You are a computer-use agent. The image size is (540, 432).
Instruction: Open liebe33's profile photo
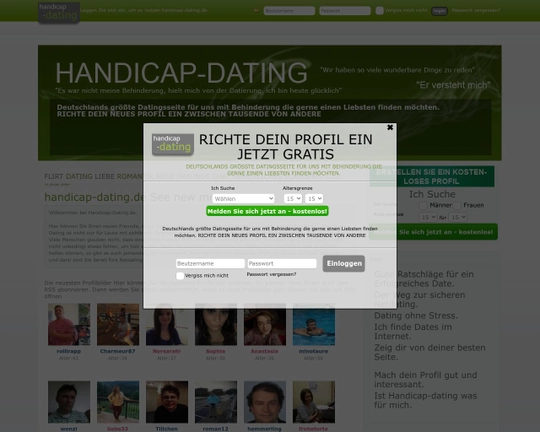click(118, 402)
